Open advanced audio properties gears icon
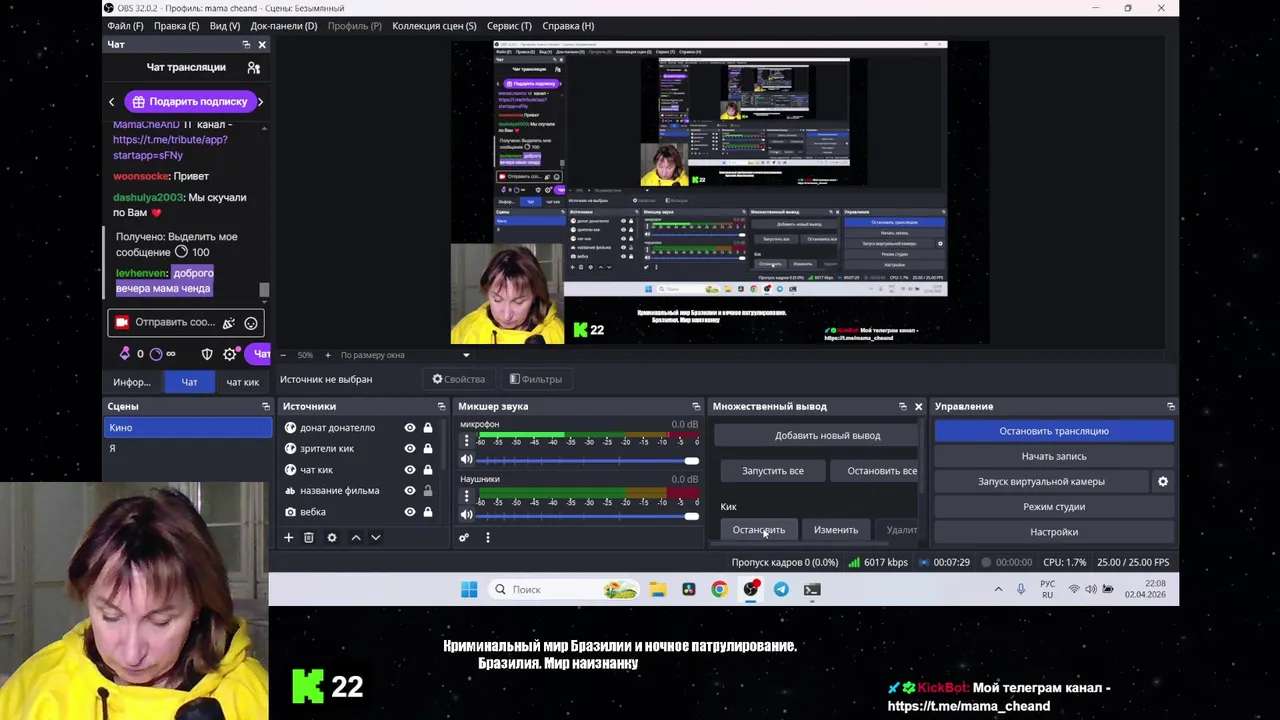This screenshot has width=1280, height=720. (464, 537)
